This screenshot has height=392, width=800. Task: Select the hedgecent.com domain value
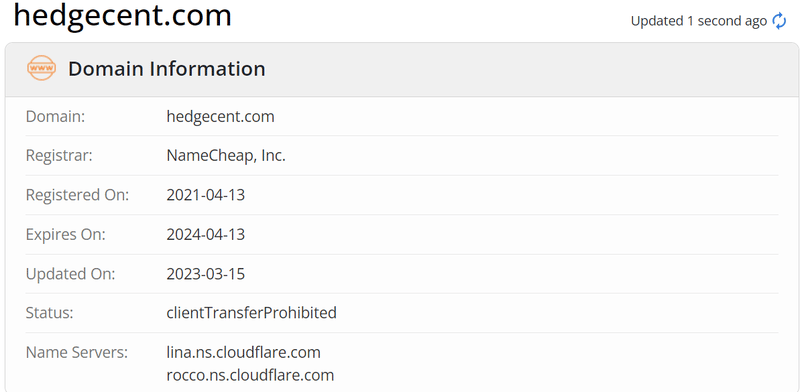coord(220,116)
